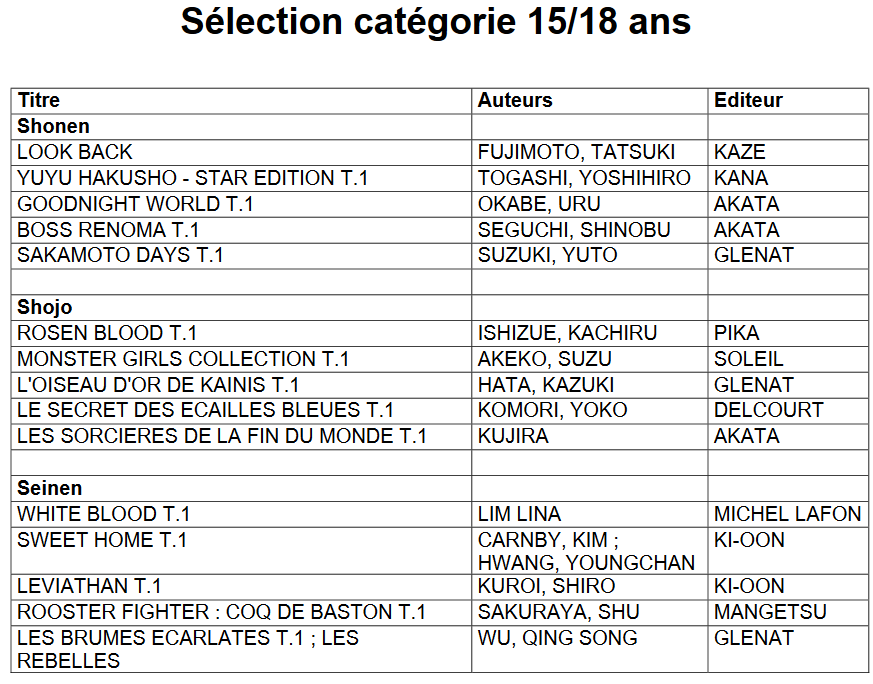Click author TOGASHI, YOSHIHIRO
The height and width of the screenshot is (684, 873).
tap(584, 178)
